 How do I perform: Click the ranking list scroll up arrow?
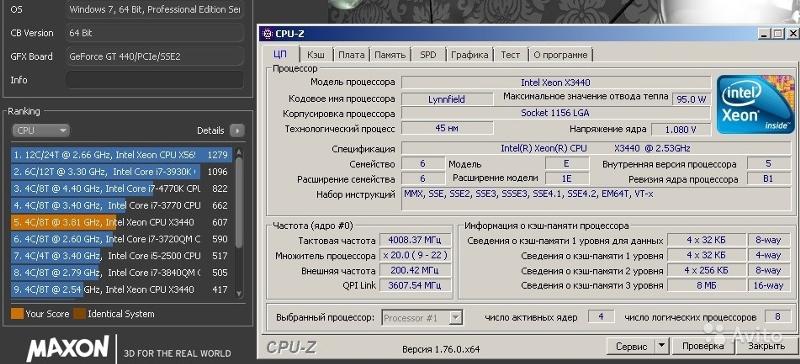239,153
